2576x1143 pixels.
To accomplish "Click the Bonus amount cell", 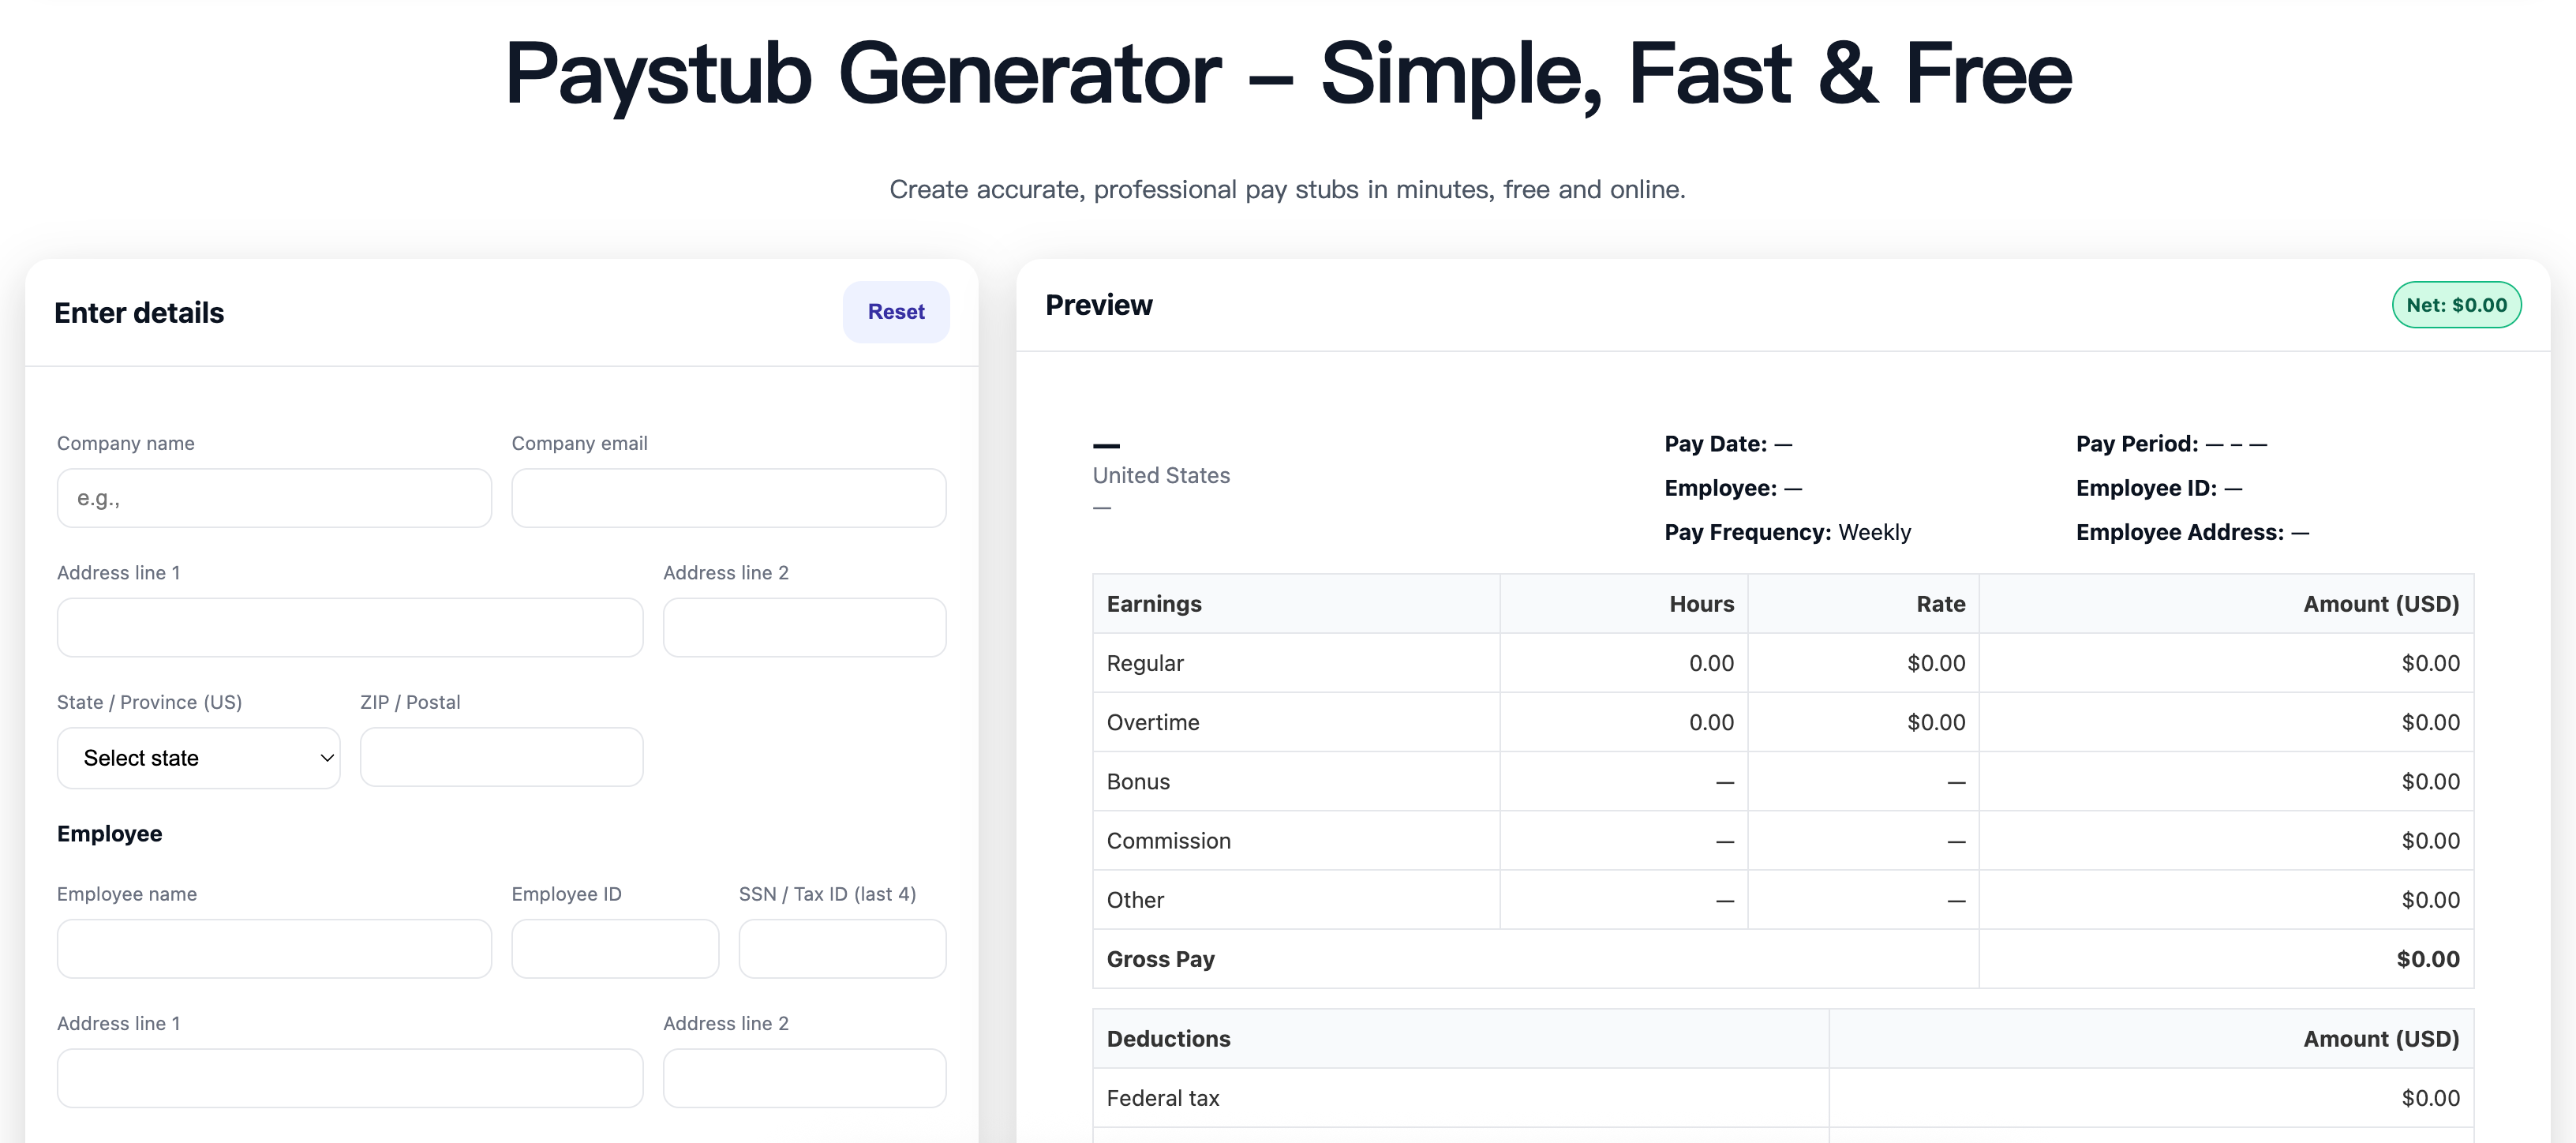I will 2430,781.
